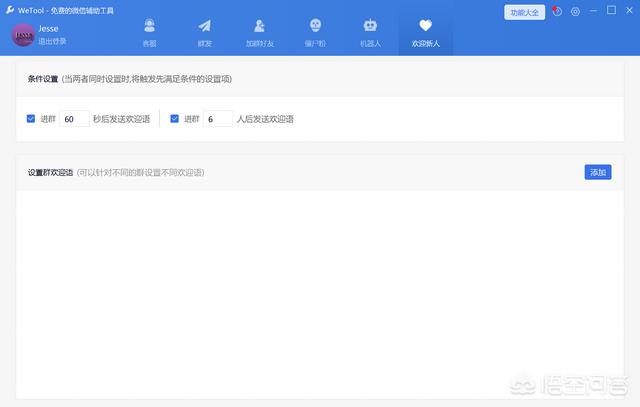Click 添加 to add a welcome message
This screenshot has width=640, height=407.
click(598, 172)
